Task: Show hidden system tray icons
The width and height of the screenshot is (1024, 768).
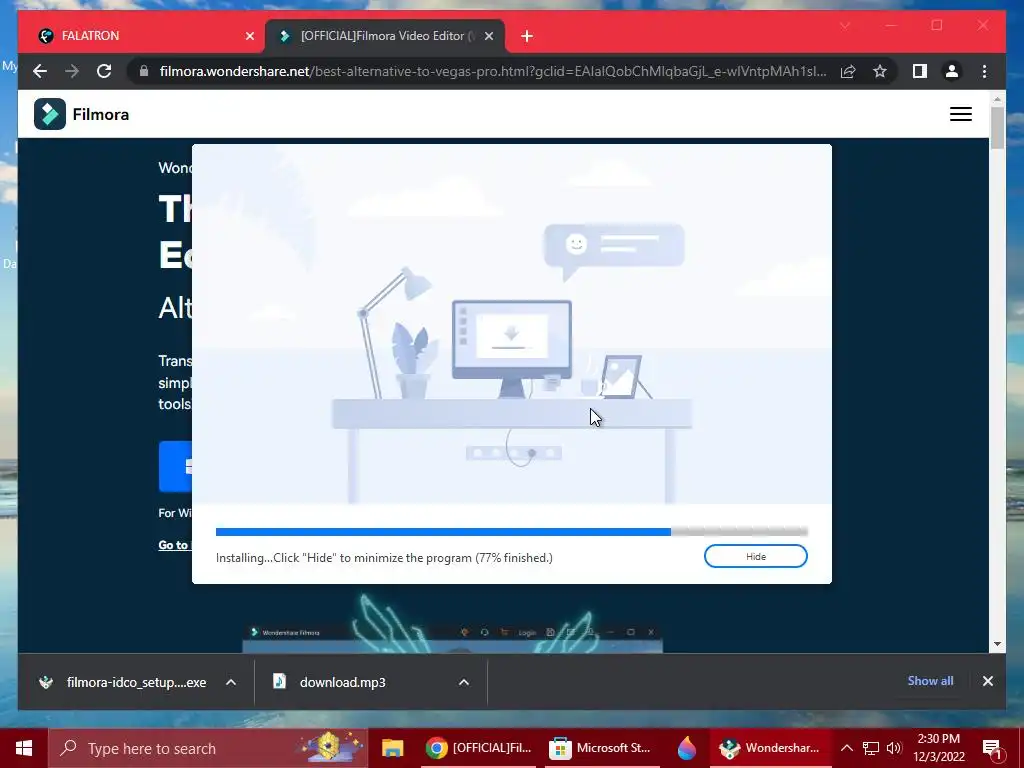Action: tap(846, 748)
